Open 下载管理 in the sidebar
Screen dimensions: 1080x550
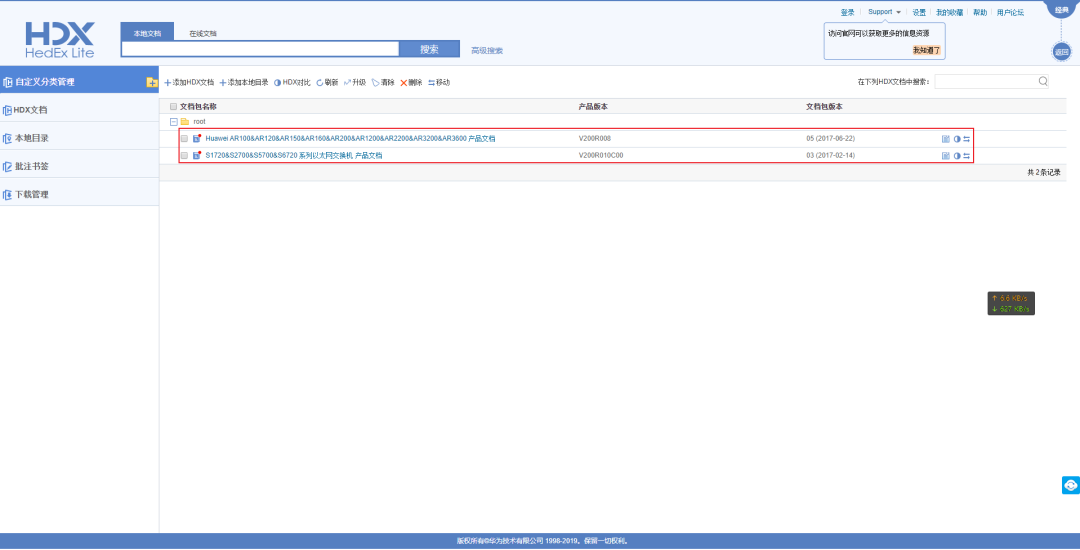[x=79, y=195]
